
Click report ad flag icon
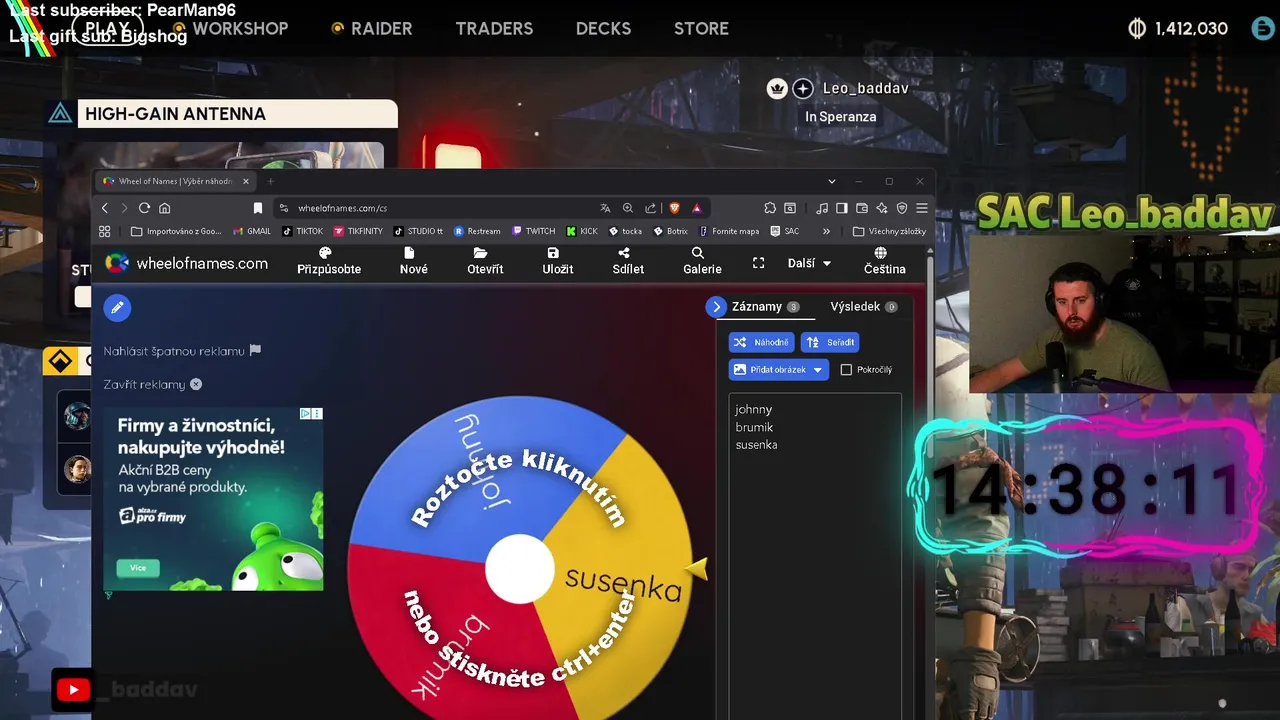(x=255, y=350)
